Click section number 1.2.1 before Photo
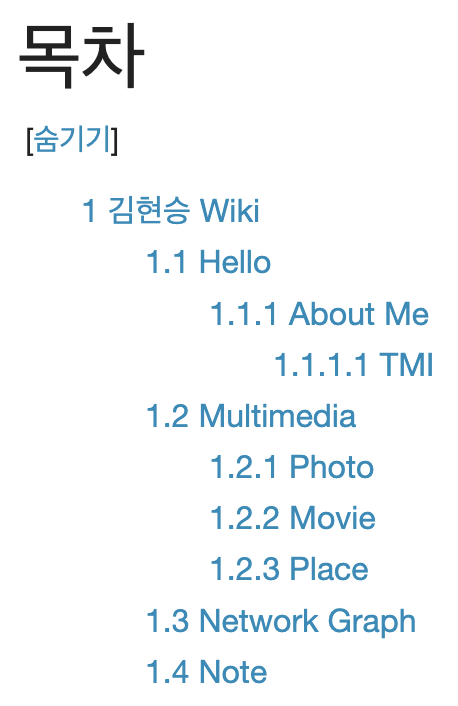This screenshot has height=706, width=458. [x=244, y=467]
